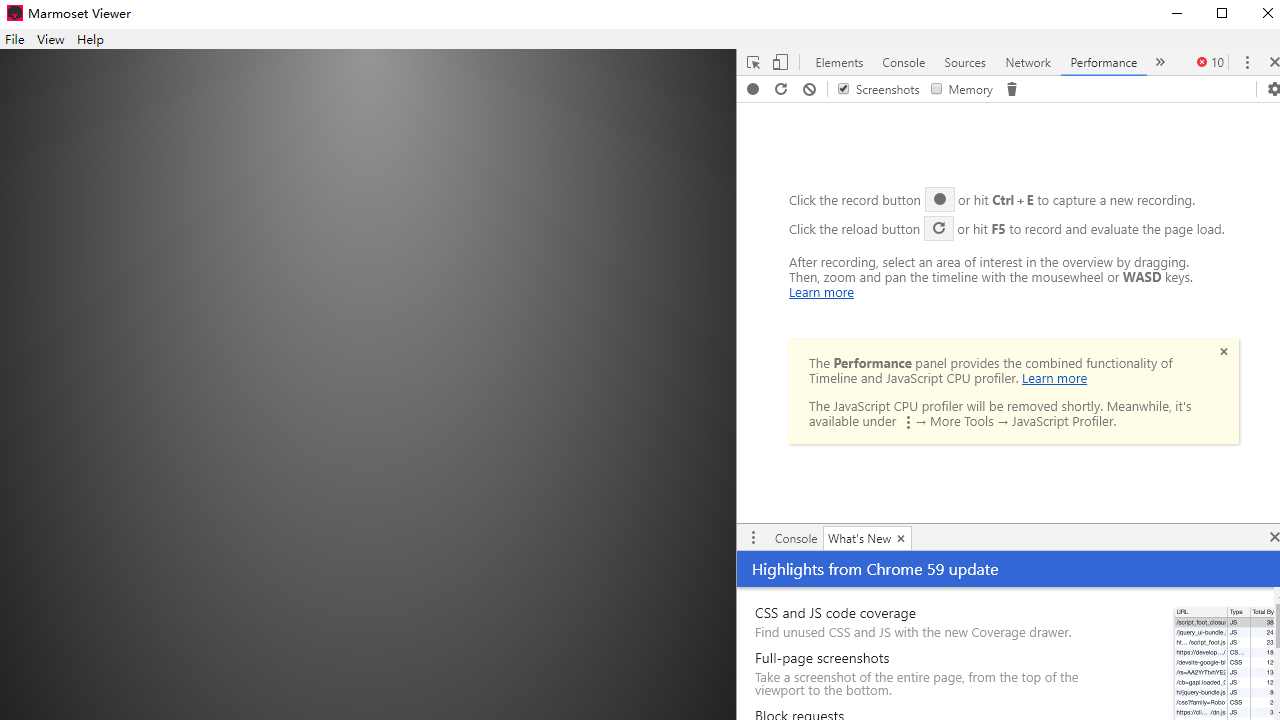Click the Learn more link in yellow notice
Screen dimensions: 1280x720
(1054, 378)
